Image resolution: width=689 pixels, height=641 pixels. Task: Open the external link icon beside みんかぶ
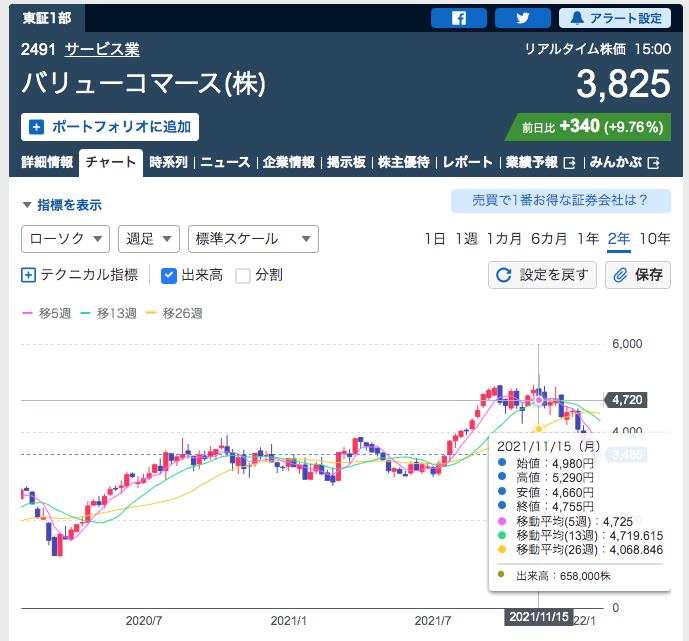(x=653, y=162)
